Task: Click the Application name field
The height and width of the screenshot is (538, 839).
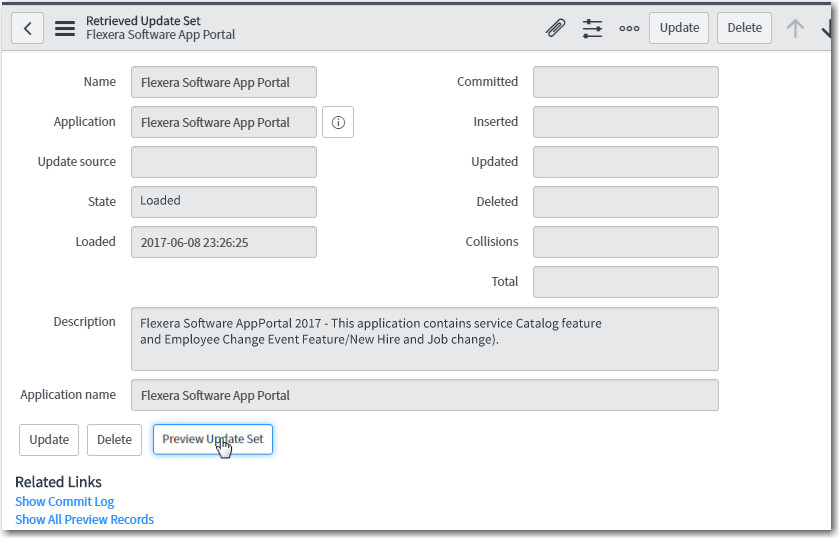Action: (424, 395)
